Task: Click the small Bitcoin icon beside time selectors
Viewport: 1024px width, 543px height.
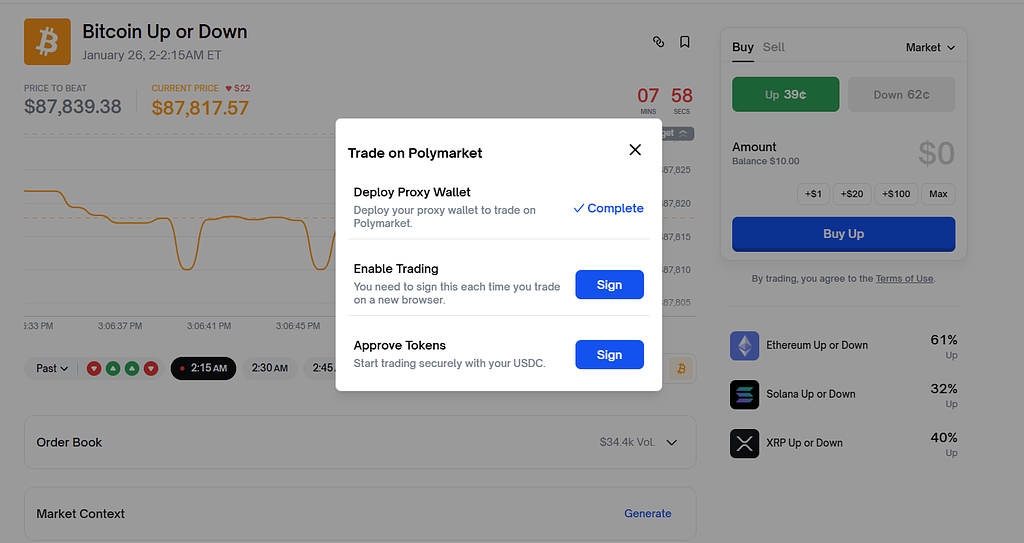Action: (x=683, y=369)
